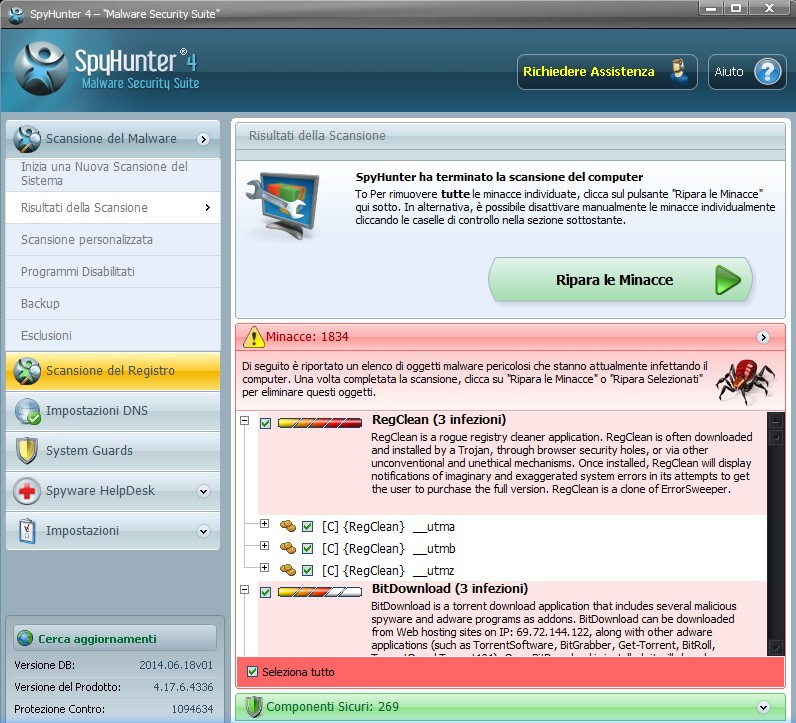The height and width of the screenshot is (723, 796).
Task: Click the arrow at right of Minacce header
Action: point(763,337)
